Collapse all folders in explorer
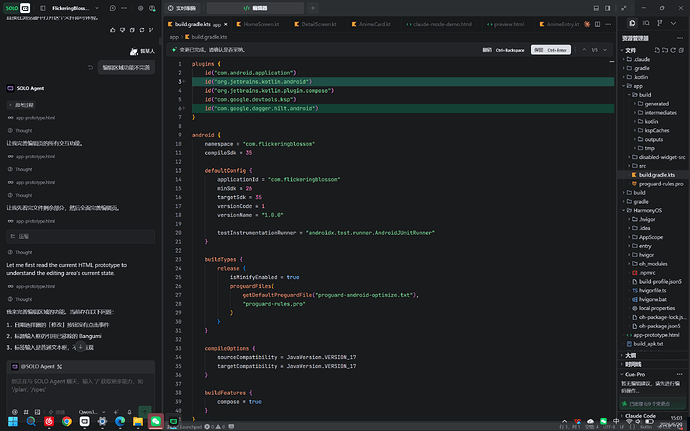This screenshot has height=431, width=690. click(x=681, y=50)
